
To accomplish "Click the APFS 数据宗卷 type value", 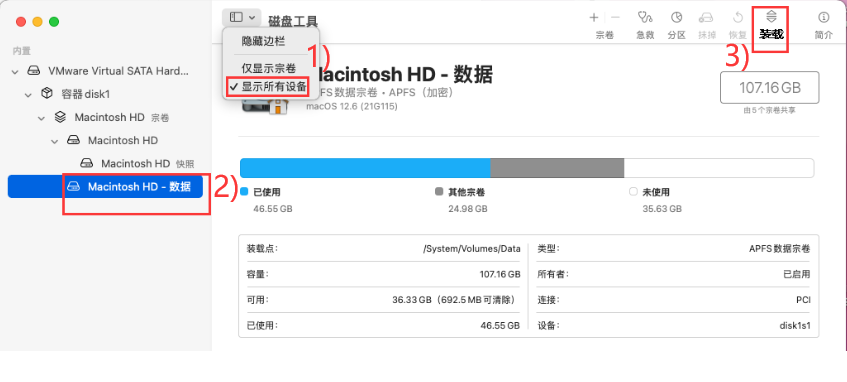I will pyautogui.click(x=779, y=249).
